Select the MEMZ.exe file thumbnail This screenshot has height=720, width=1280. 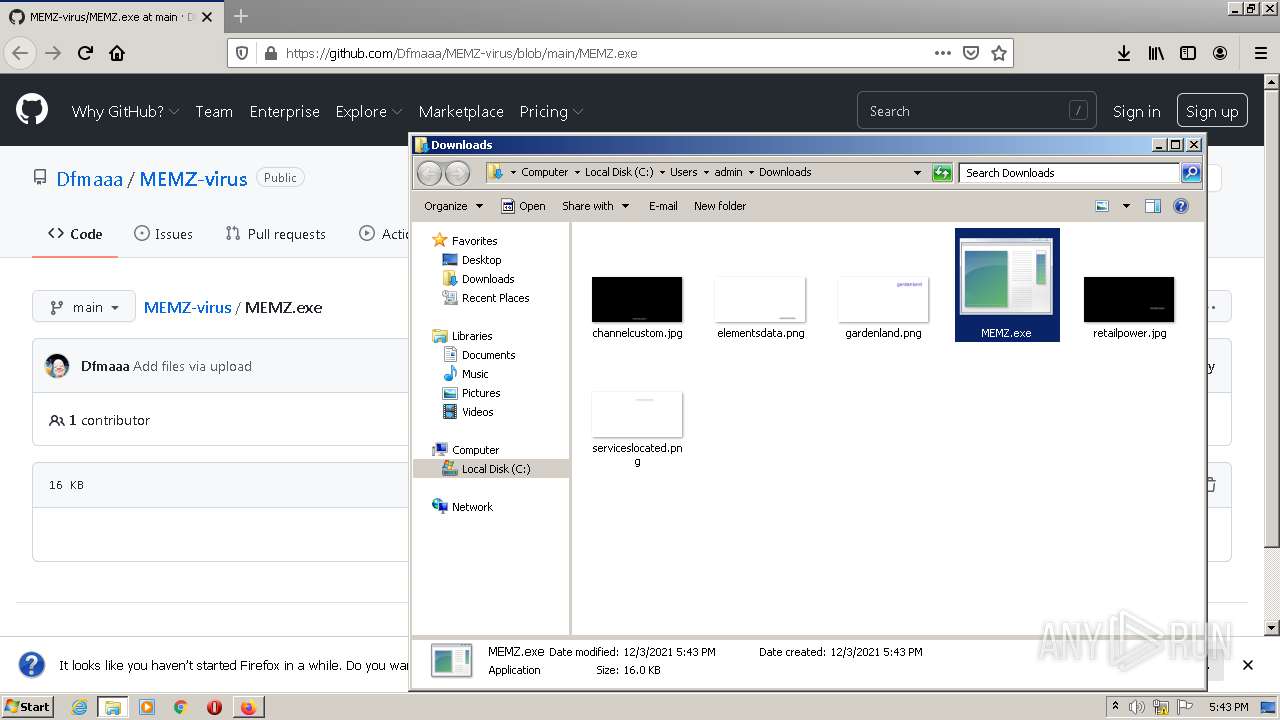coord(1007,284)
